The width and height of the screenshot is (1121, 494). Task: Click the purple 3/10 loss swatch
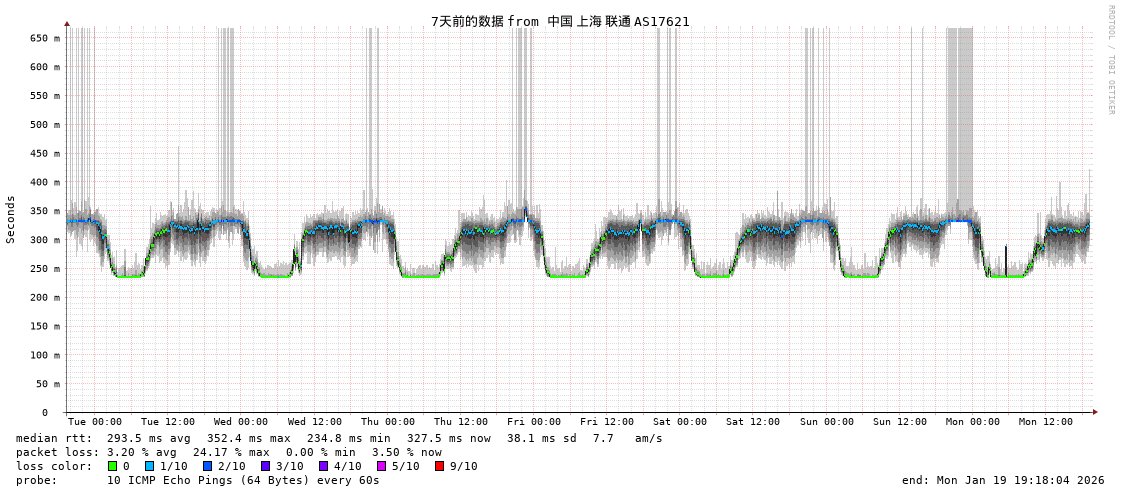point(265,466)
